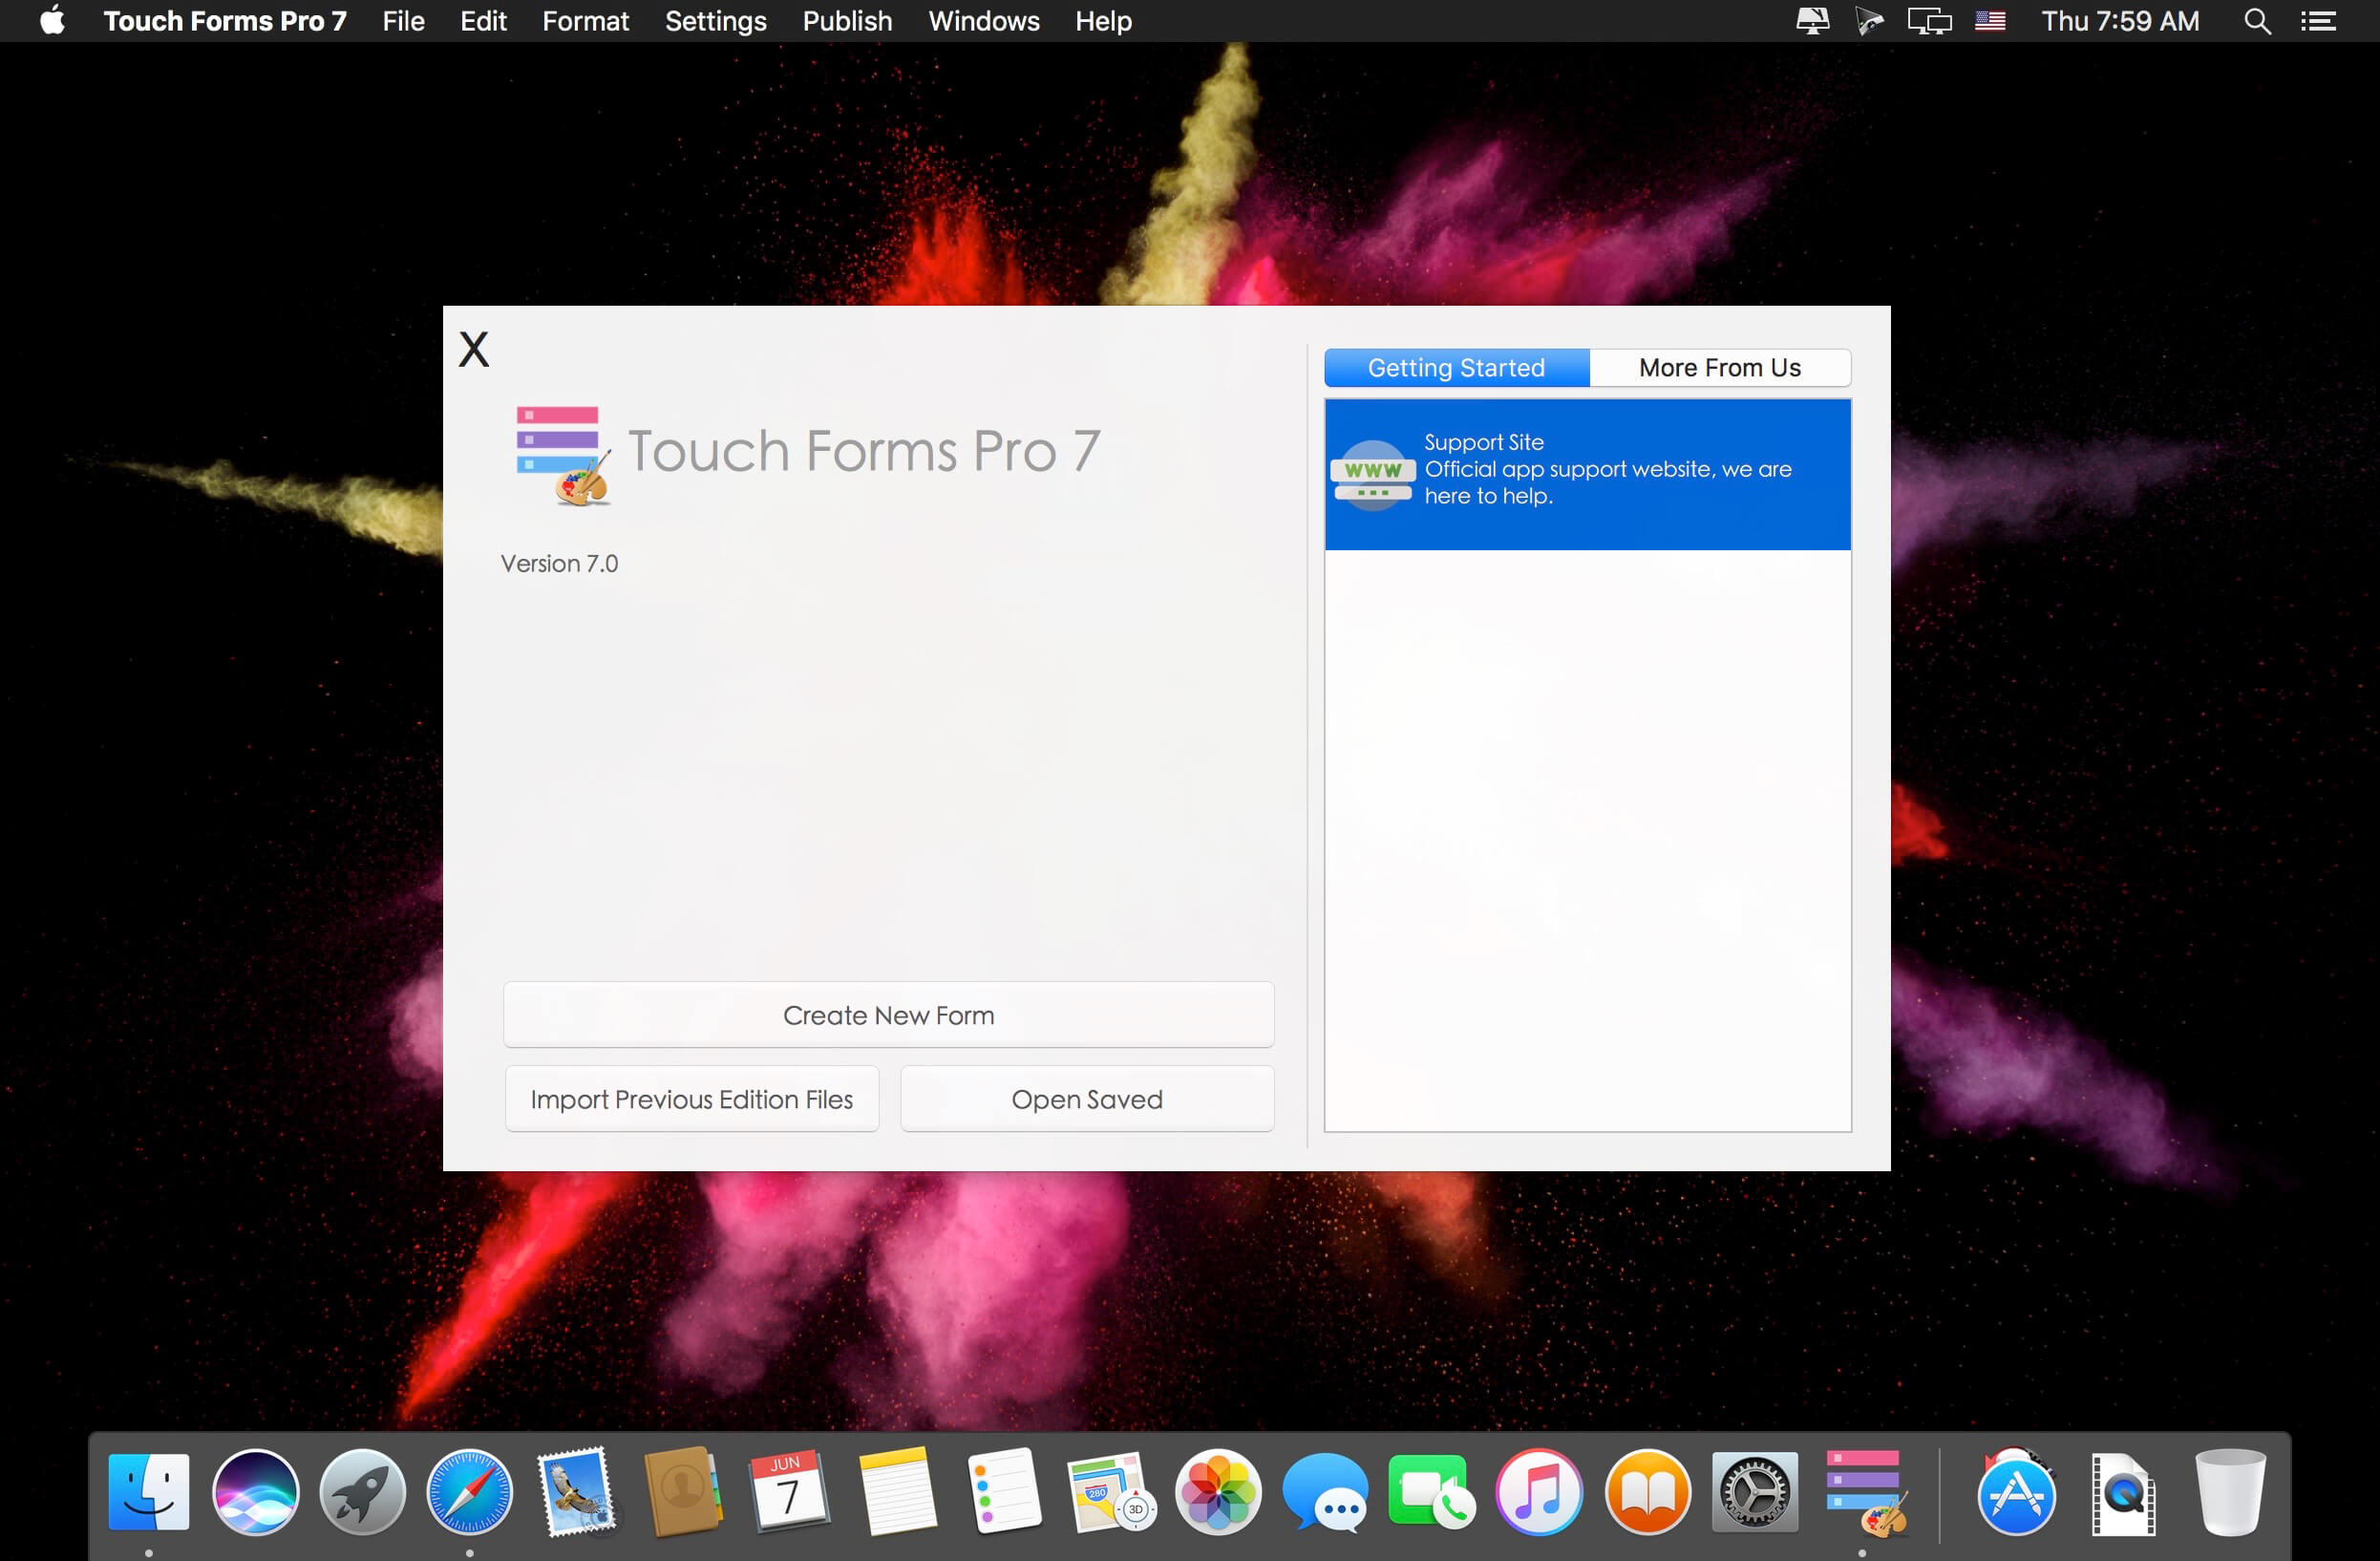
Task: Open Safari from the Dock
Action: tap(470, 1492)
